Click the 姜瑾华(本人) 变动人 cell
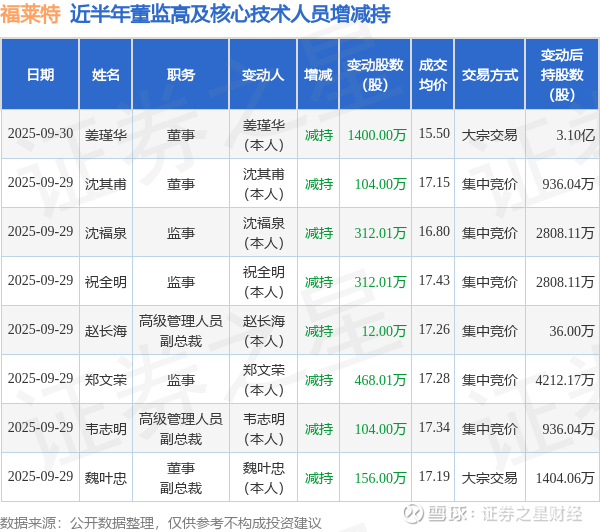 (264, 135)
